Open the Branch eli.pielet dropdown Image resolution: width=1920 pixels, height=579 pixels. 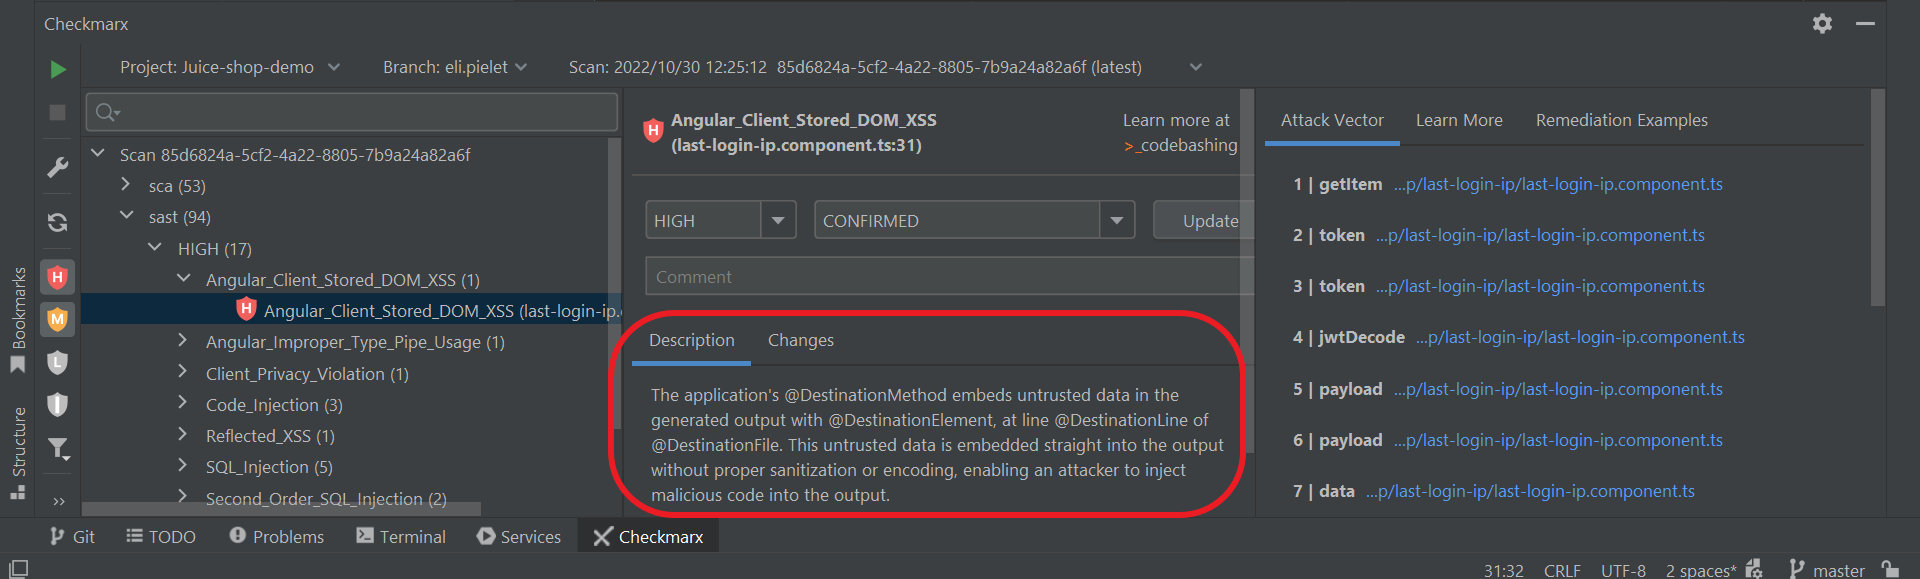(455, 67)
